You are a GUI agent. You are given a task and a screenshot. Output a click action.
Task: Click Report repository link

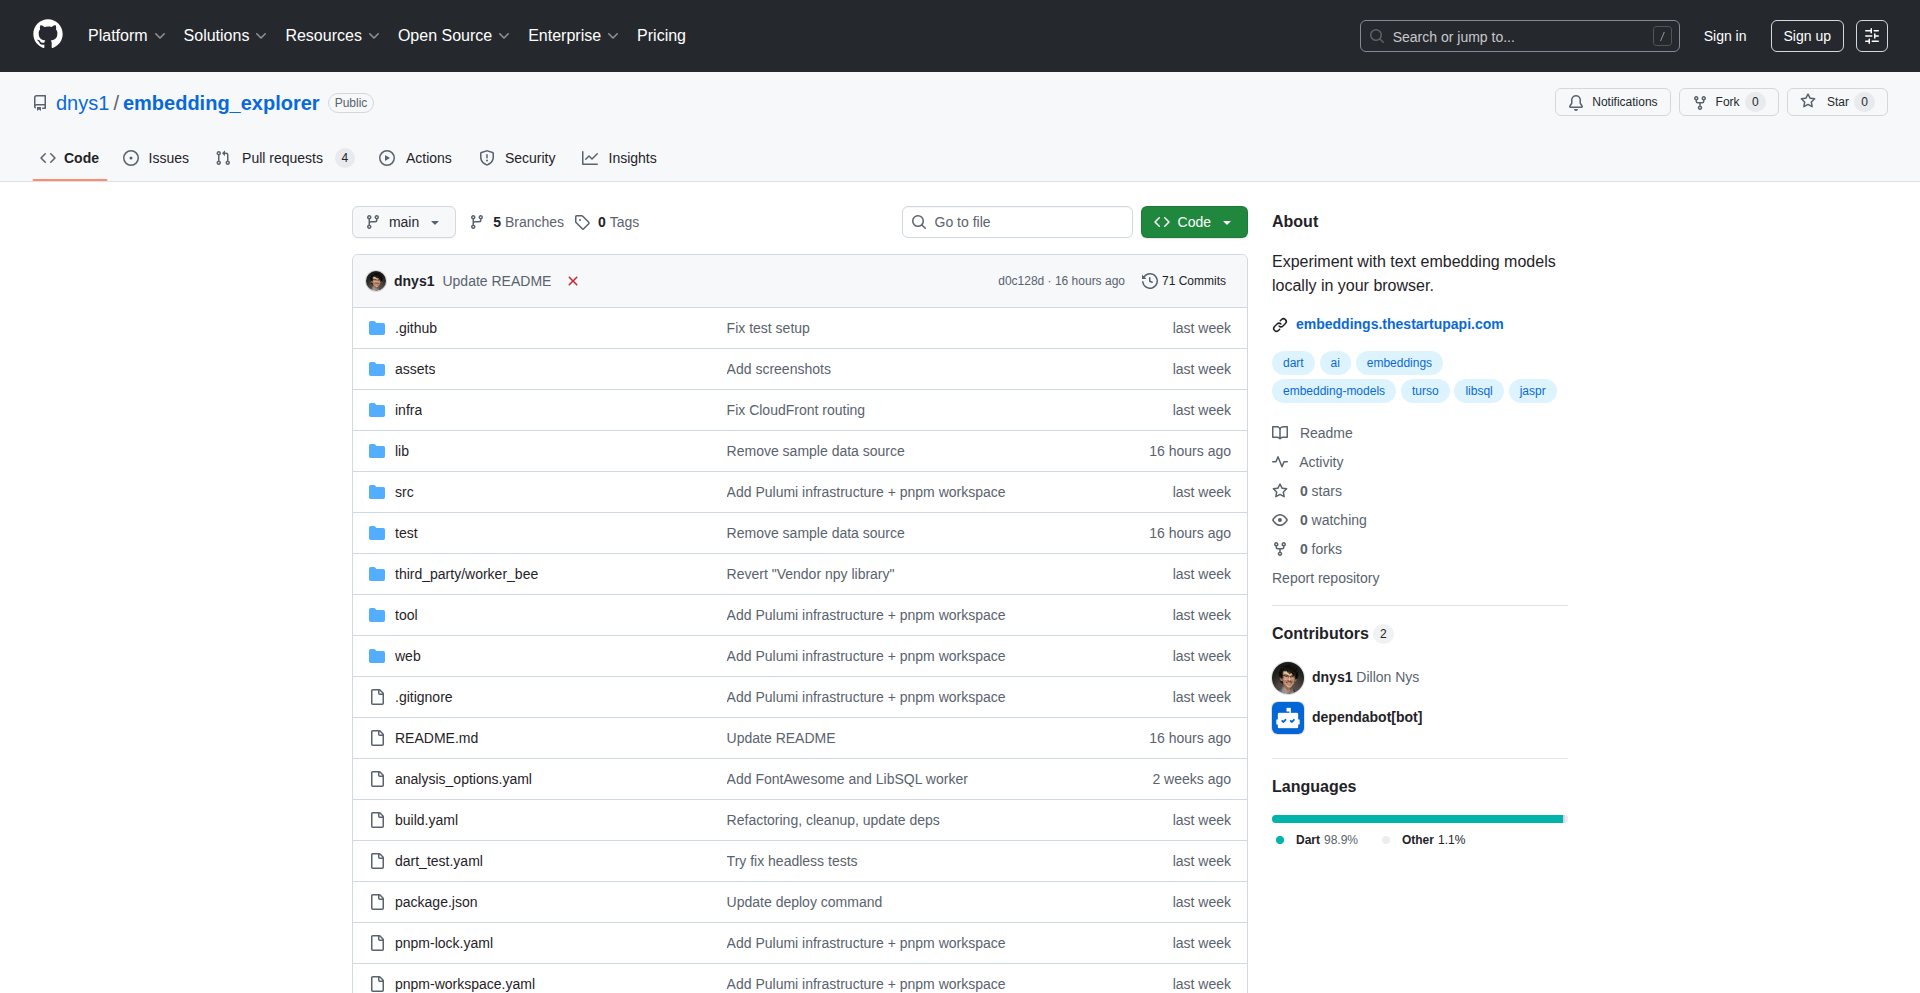[x=1325, y=578]
